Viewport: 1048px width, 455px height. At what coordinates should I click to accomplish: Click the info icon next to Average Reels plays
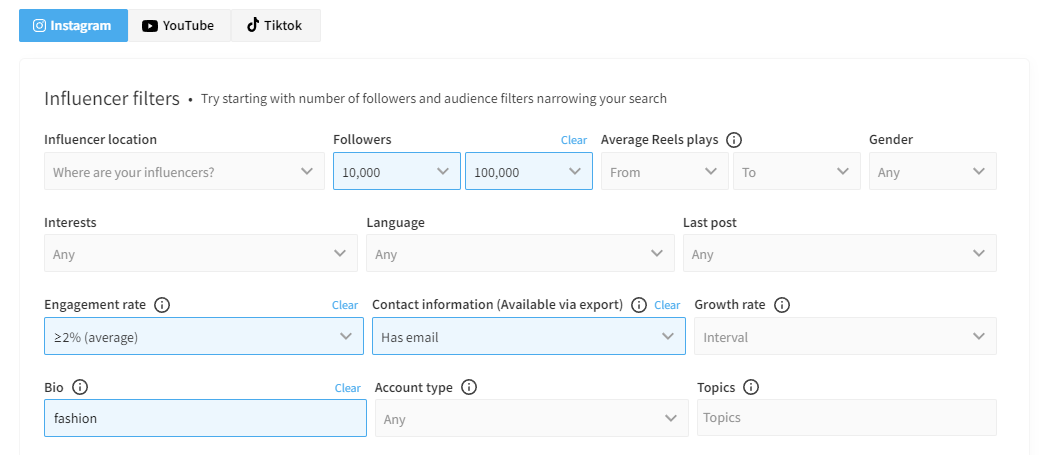coord(734,140)
